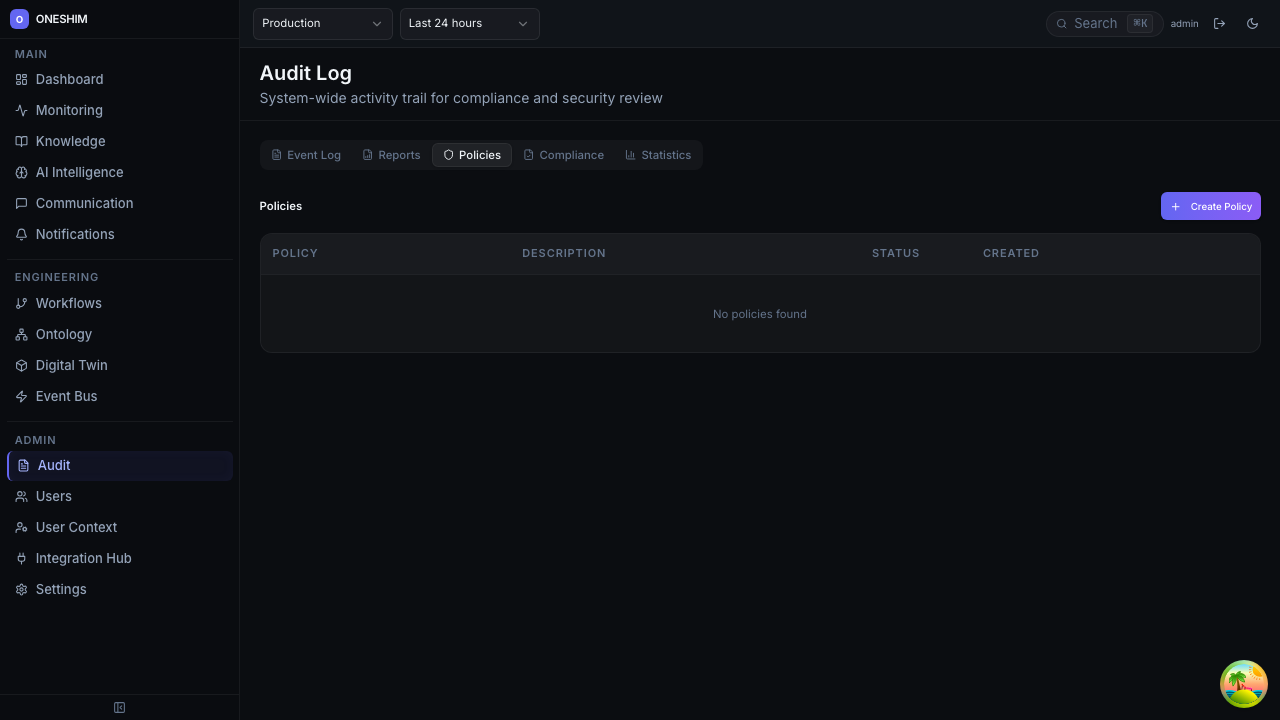Click the Event Bus lightning icon
Viewport: 1280px width, 720px height.
21,397
